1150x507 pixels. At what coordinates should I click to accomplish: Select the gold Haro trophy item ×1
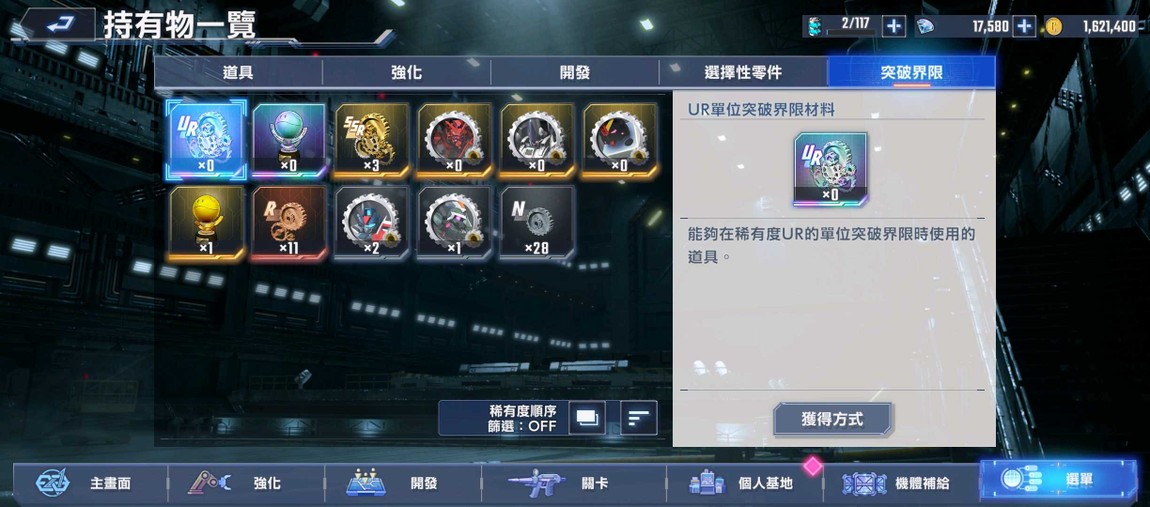[206, 223]
